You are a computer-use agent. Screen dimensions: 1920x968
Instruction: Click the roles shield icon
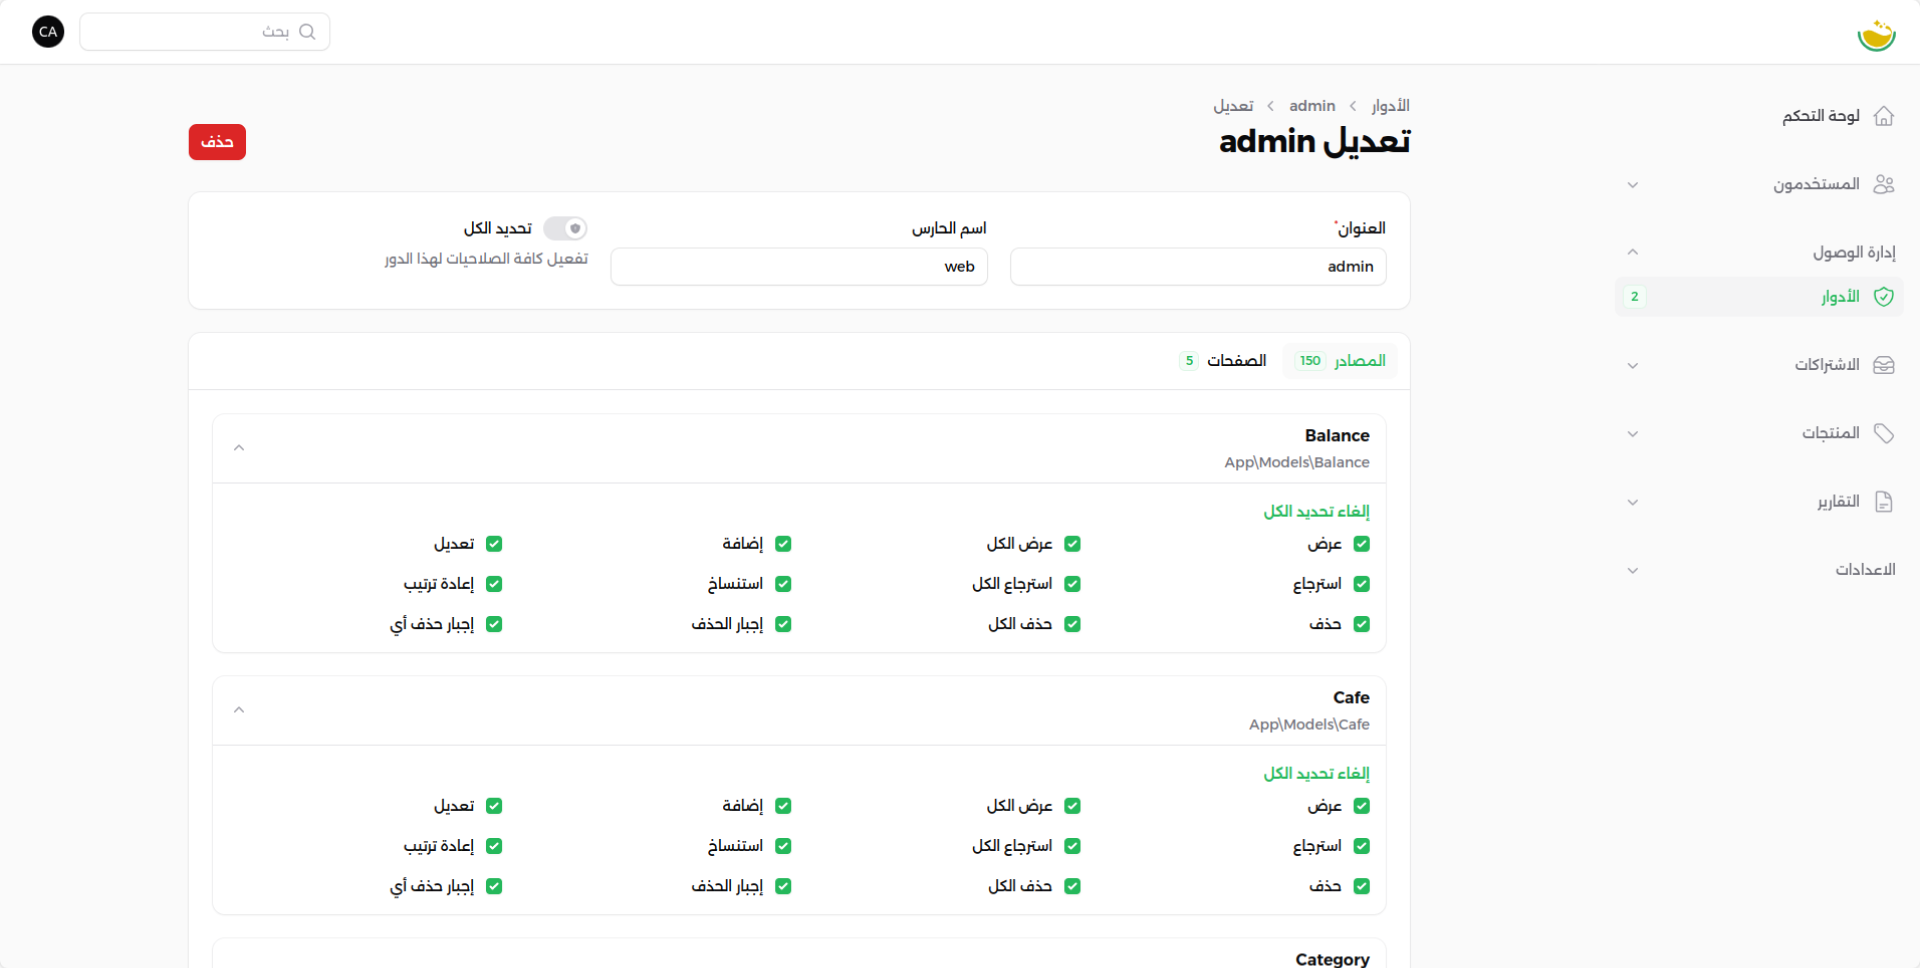click(1883, 297)
